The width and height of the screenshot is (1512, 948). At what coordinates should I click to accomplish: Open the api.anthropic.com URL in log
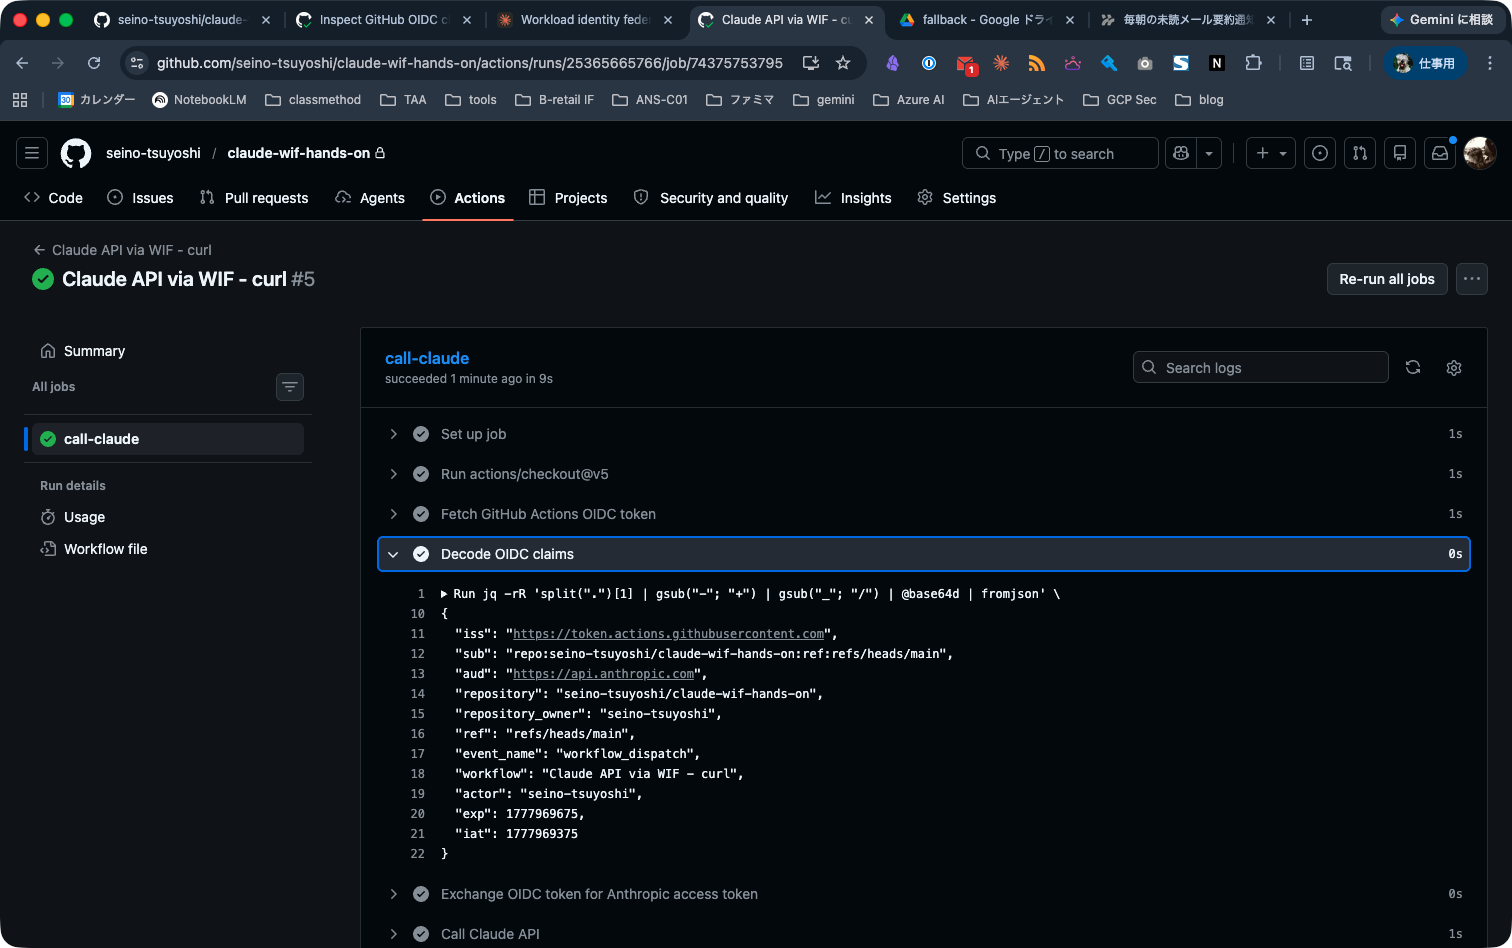tap(603, 674)
